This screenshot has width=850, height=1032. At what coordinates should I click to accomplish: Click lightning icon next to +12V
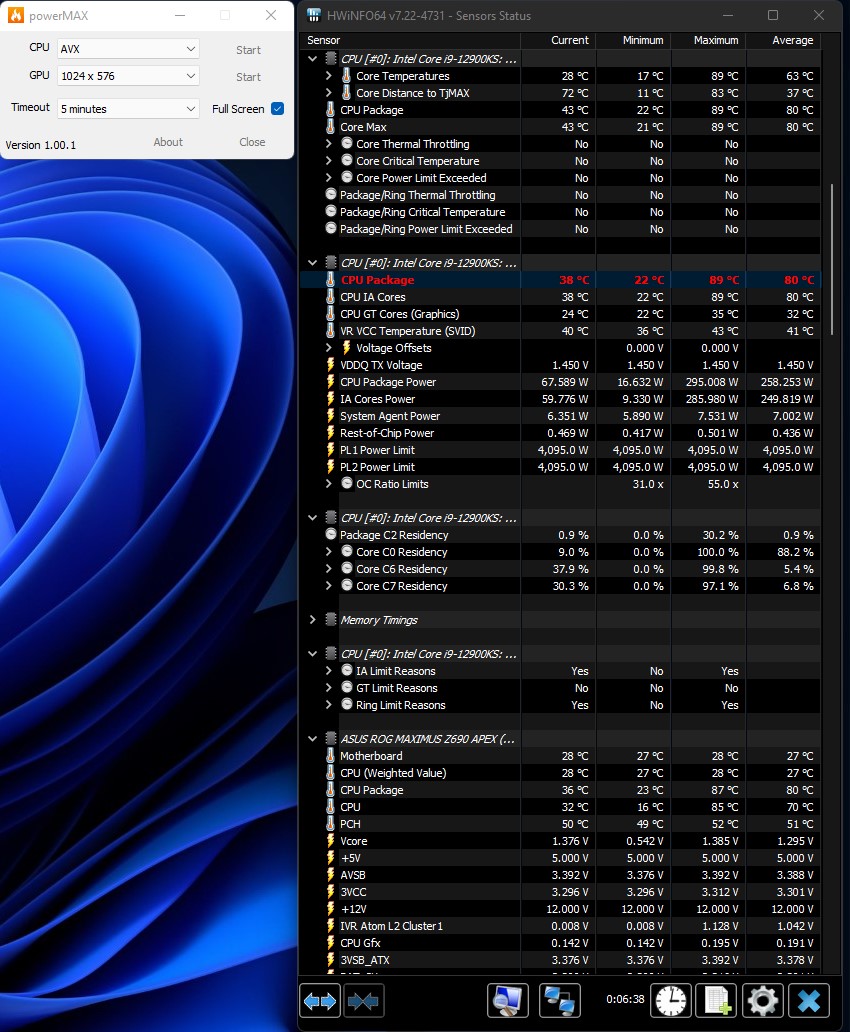(331, 908)
